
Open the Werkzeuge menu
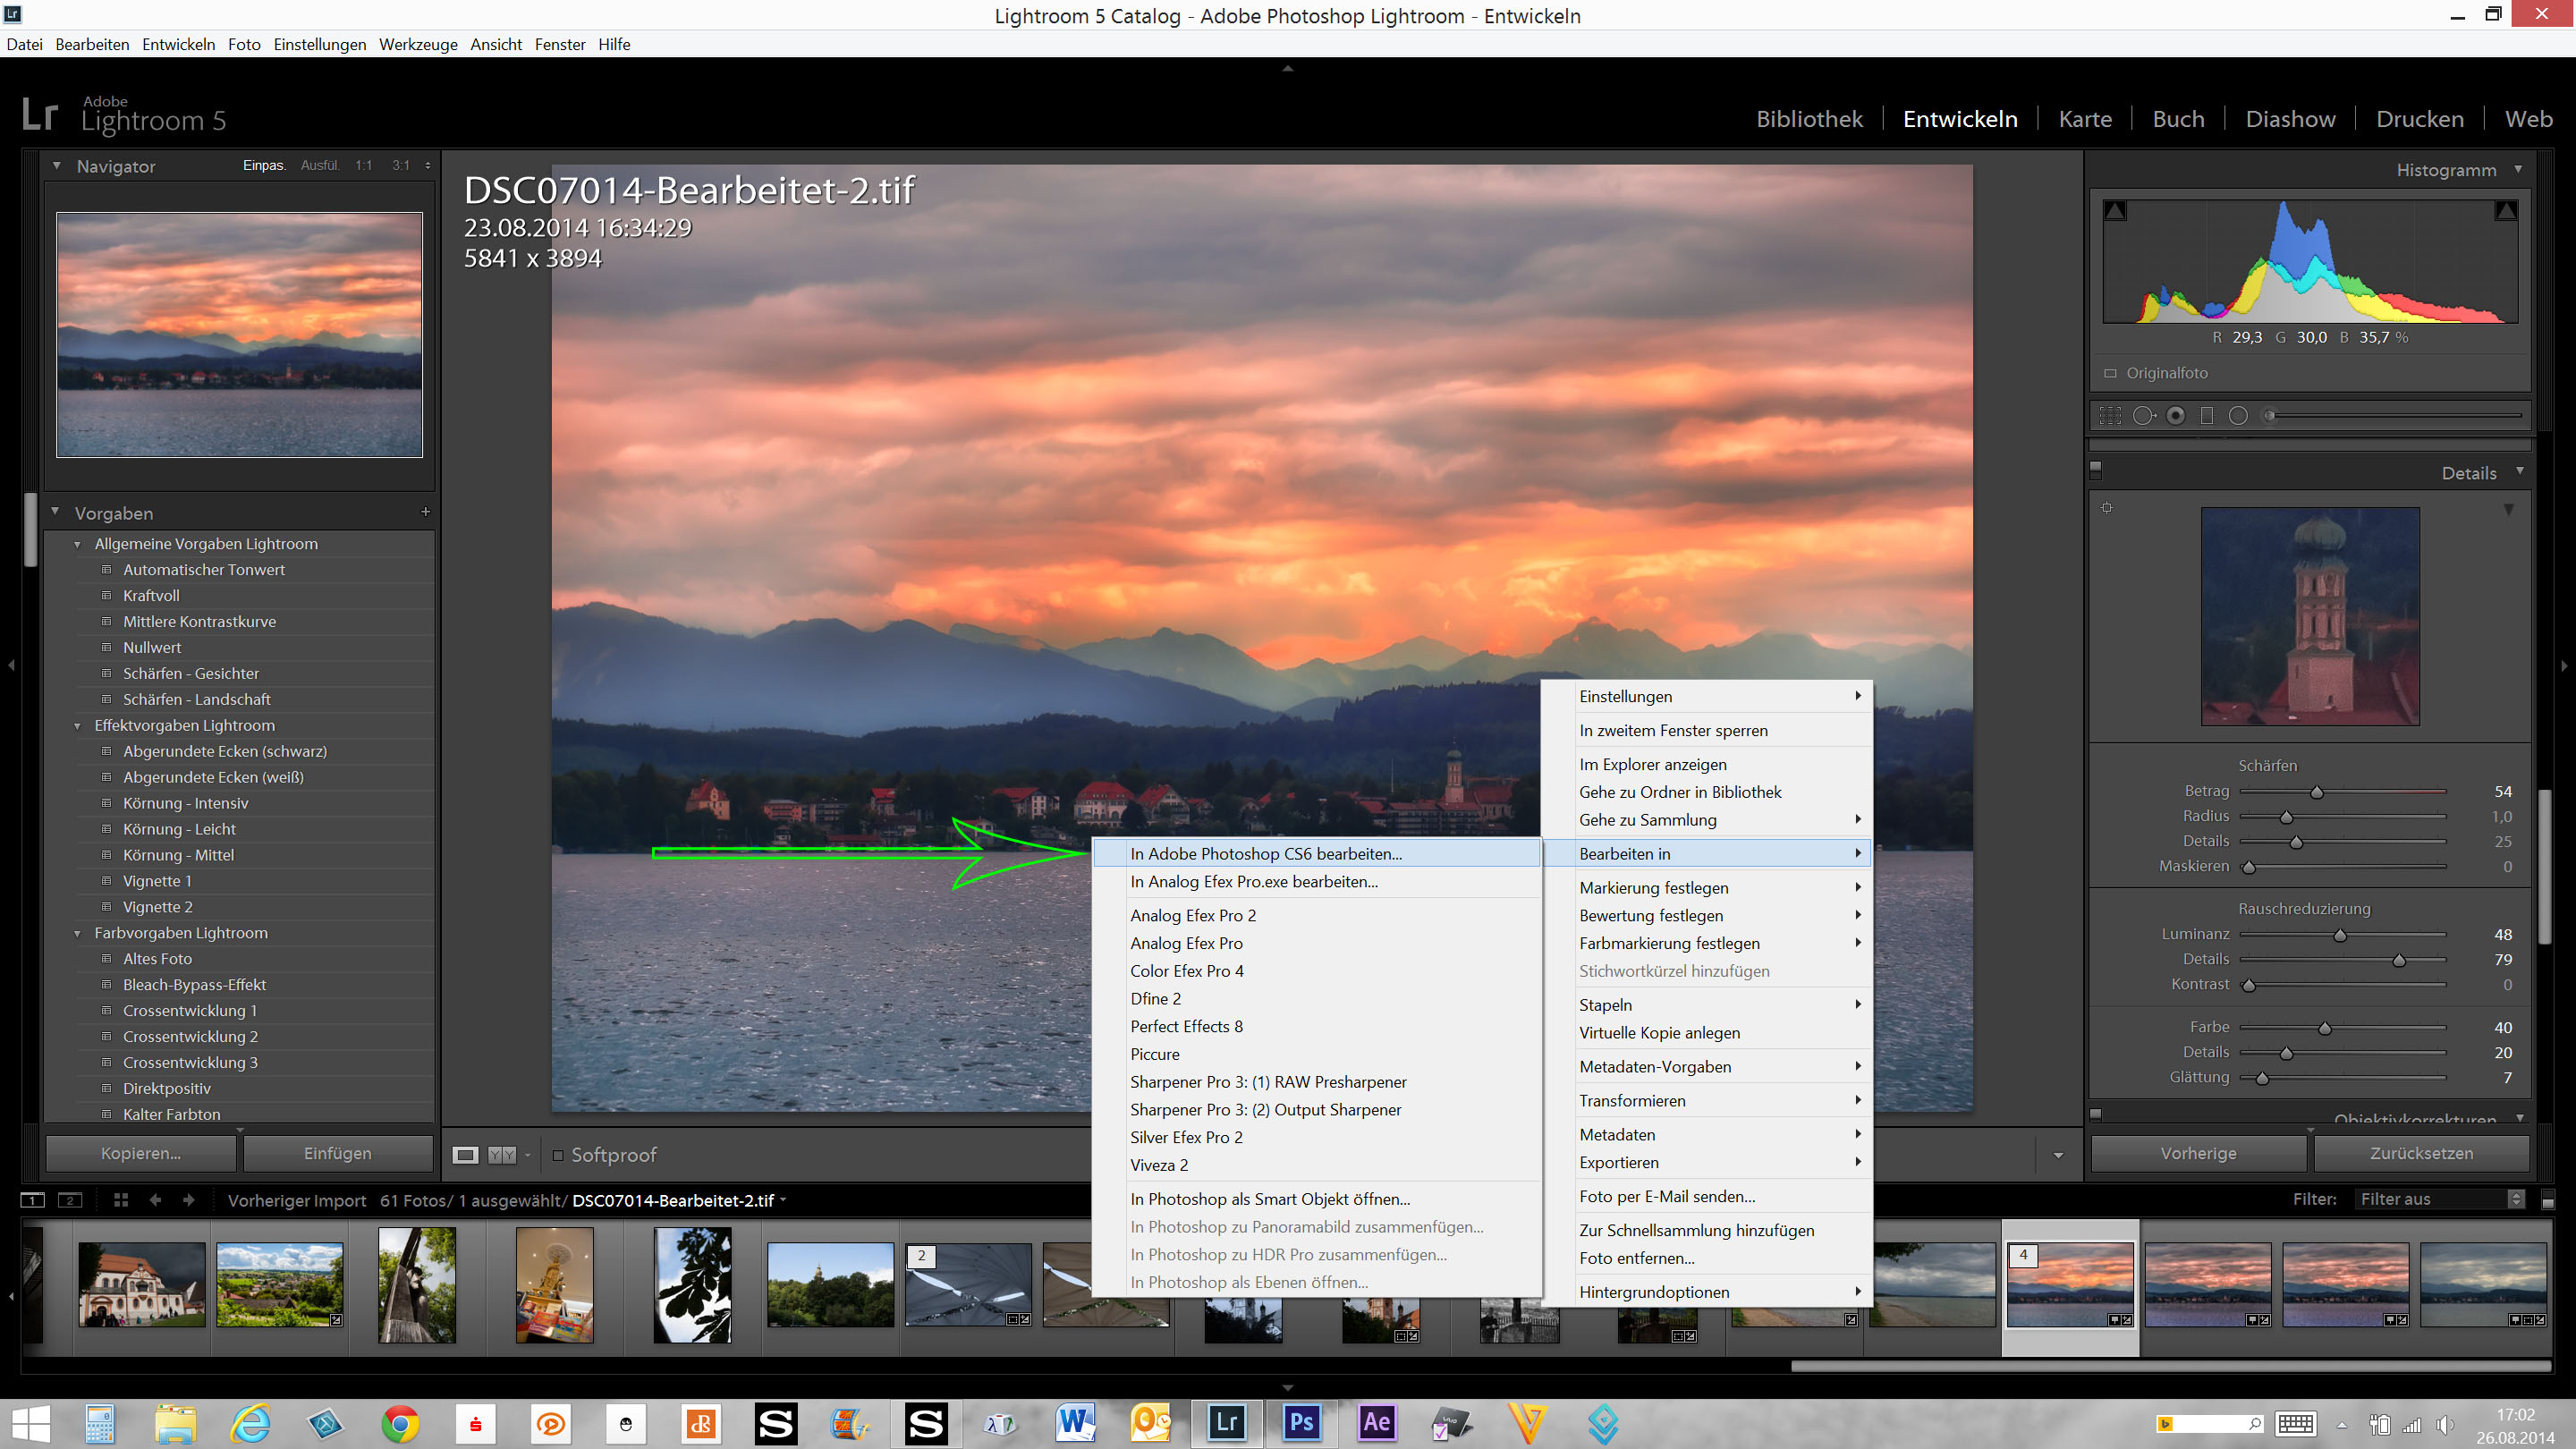pyautogui.click(x=418, y=44)
